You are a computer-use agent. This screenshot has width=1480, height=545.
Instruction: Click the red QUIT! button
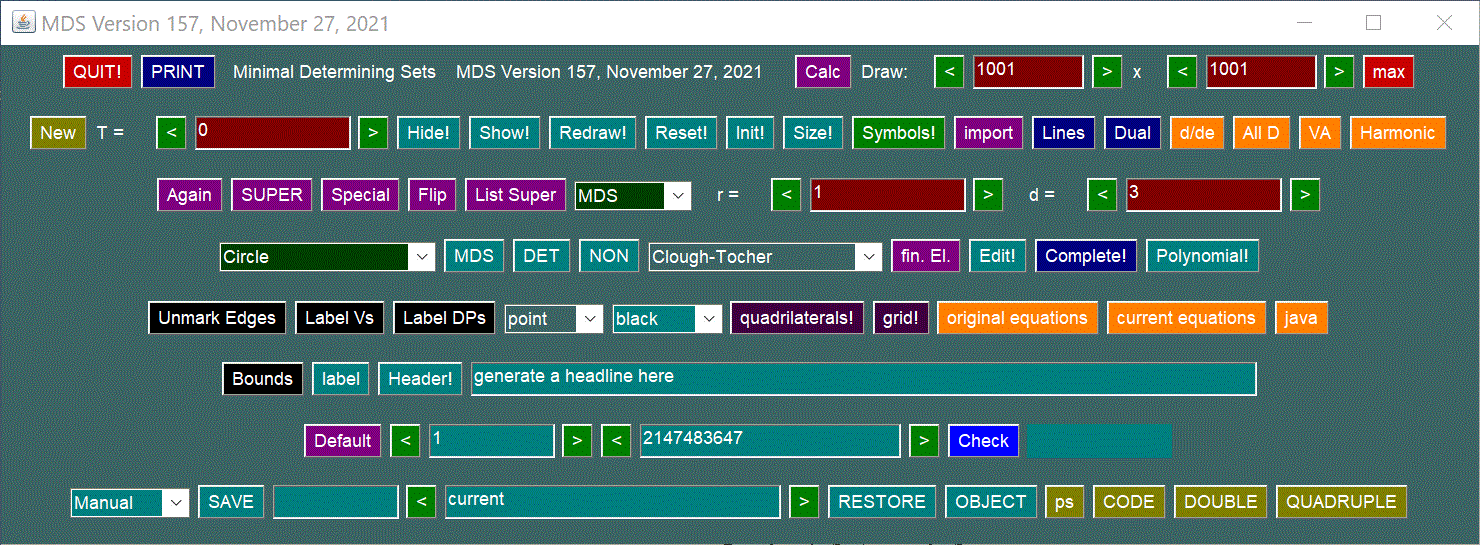coord(97,72)
